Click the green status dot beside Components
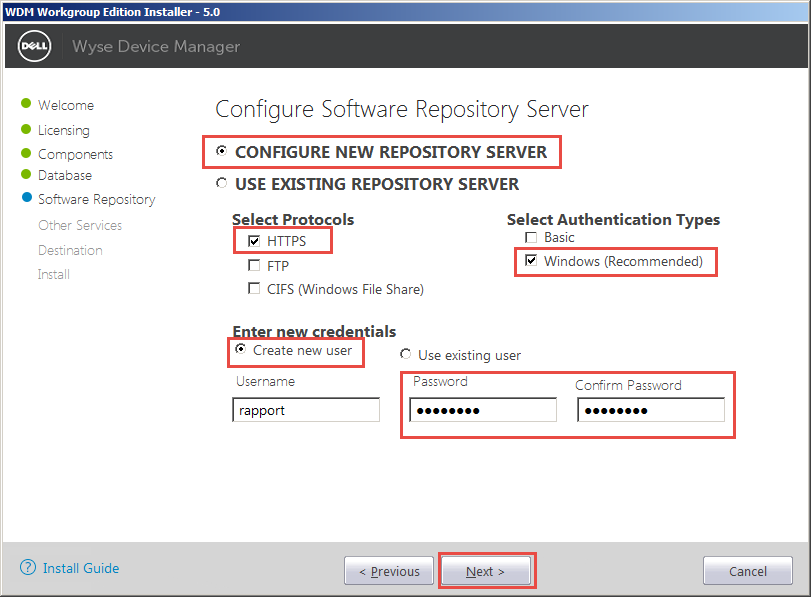Image resolution: width=811 pixels, height=597 pixels. pyautogui.click(x=28, y=153)
